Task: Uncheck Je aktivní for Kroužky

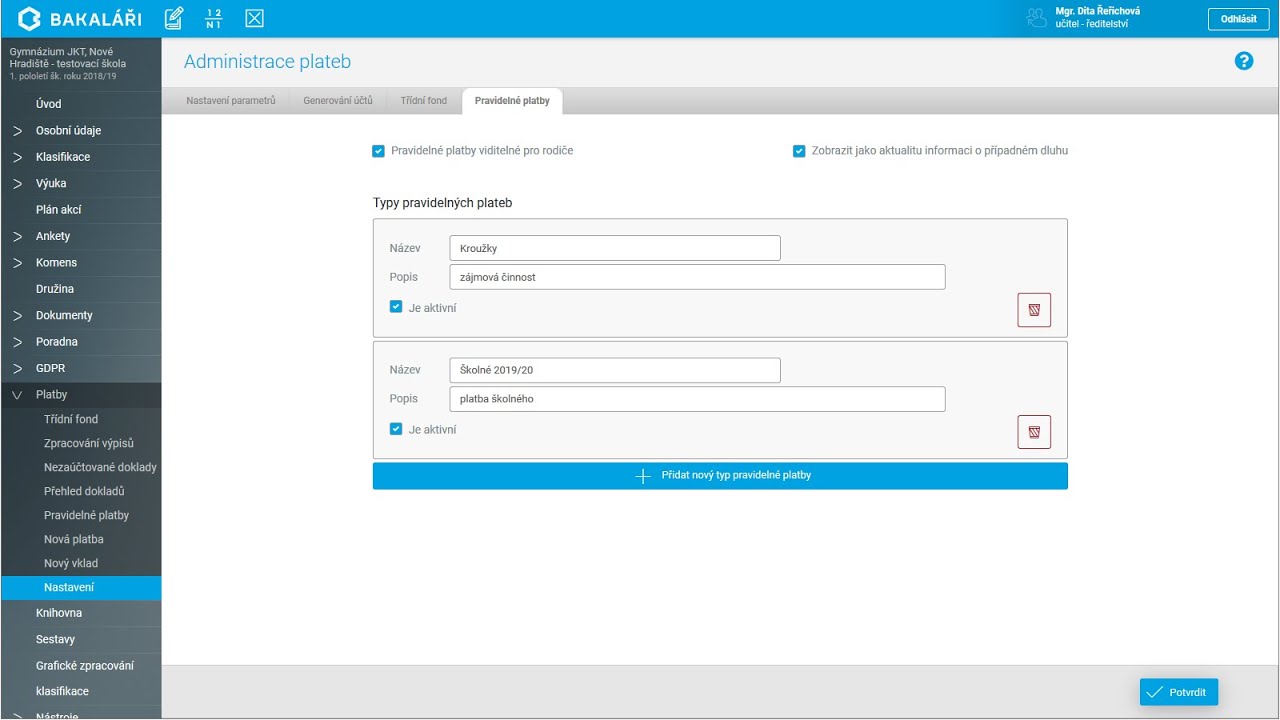Action: pos(396,307)
